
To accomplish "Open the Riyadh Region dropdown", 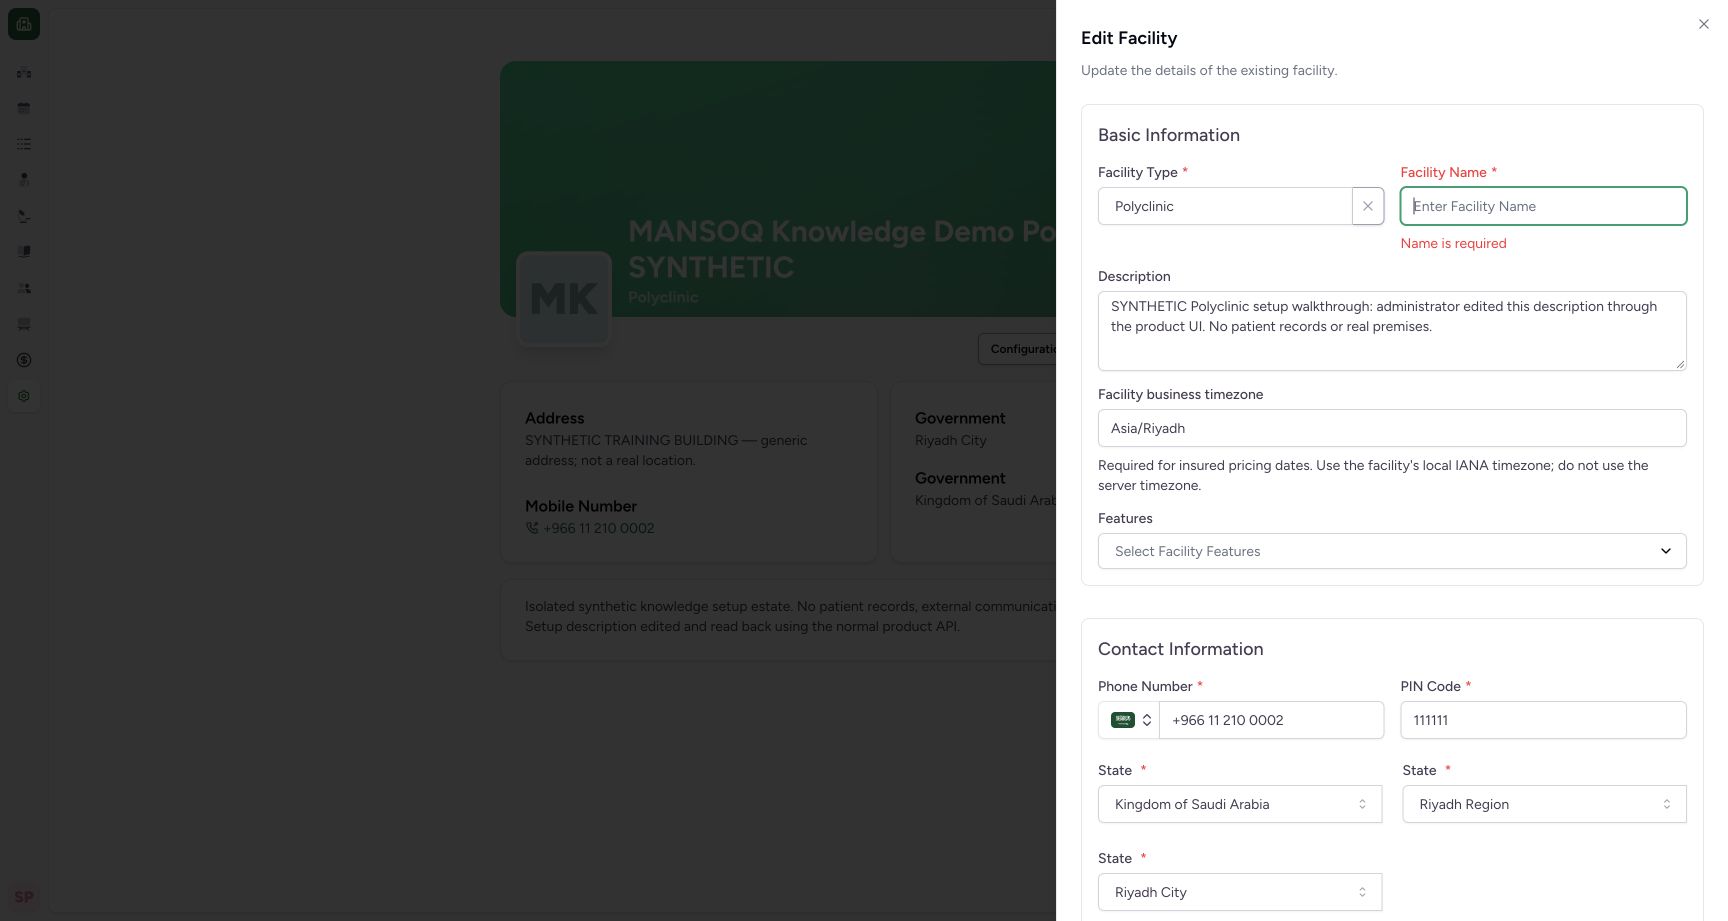I will [1544, 804].
